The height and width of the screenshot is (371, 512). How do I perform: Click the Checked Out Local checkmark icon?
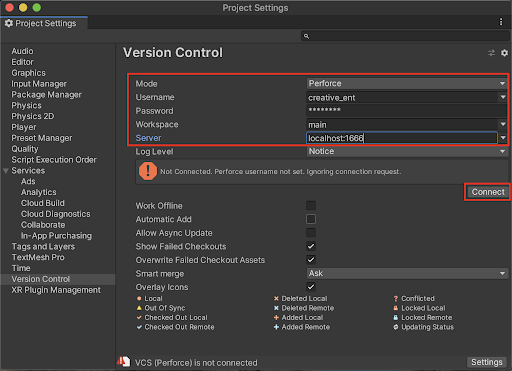pyautogui.click(x=139, y=317)
